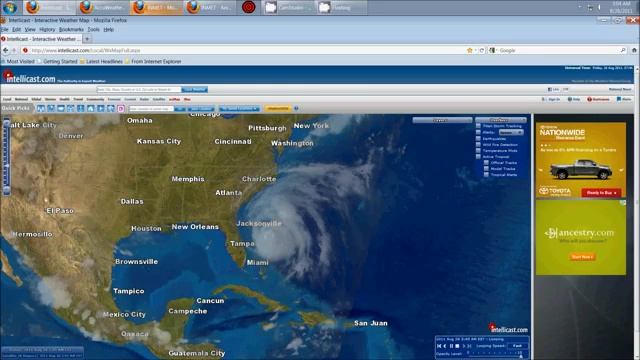The height and width of the screenshot is (360, 640).
Task: Open Most Visited bookmarks folder
Action: coord(18,62)
